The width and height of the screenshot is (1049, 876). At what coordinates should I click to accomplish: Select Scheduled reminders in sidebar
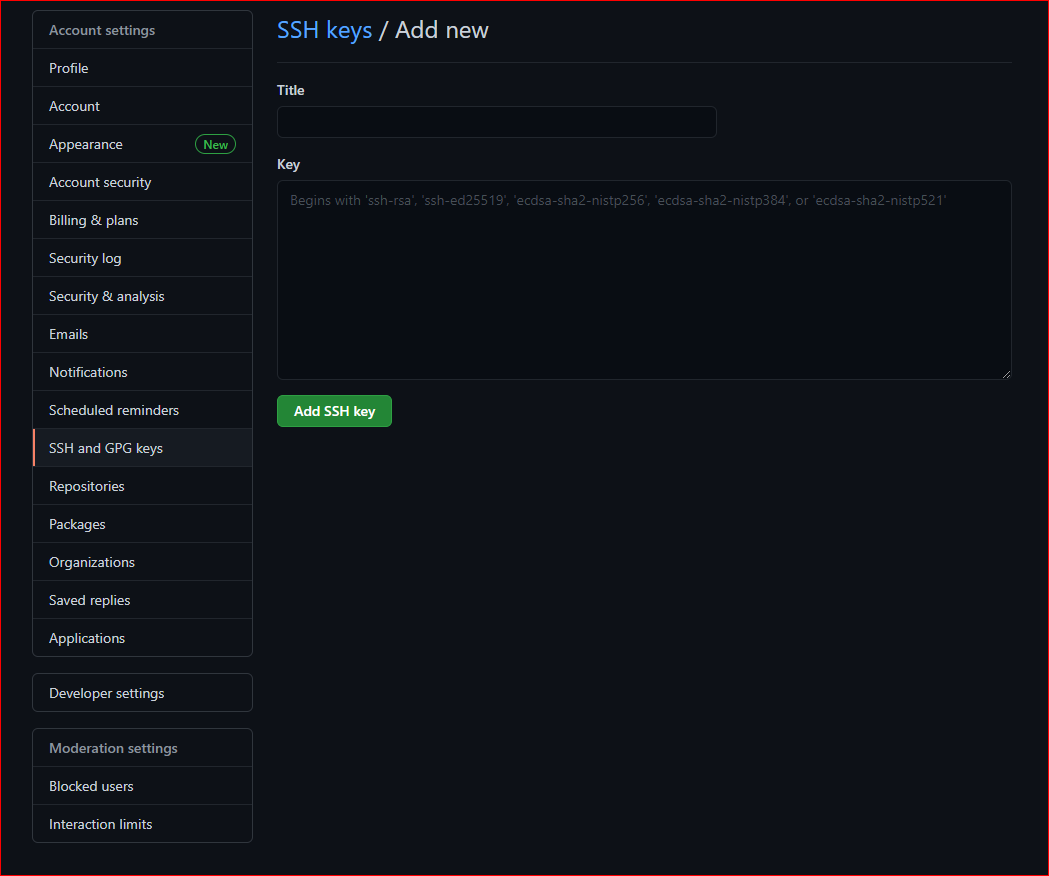(114, 410)
